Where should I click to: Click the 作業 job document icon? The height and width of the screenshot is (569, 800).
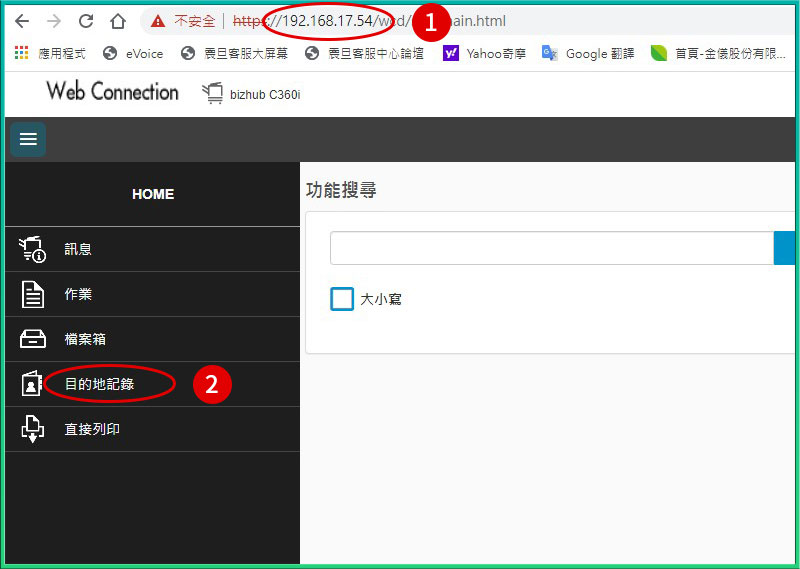33,294
